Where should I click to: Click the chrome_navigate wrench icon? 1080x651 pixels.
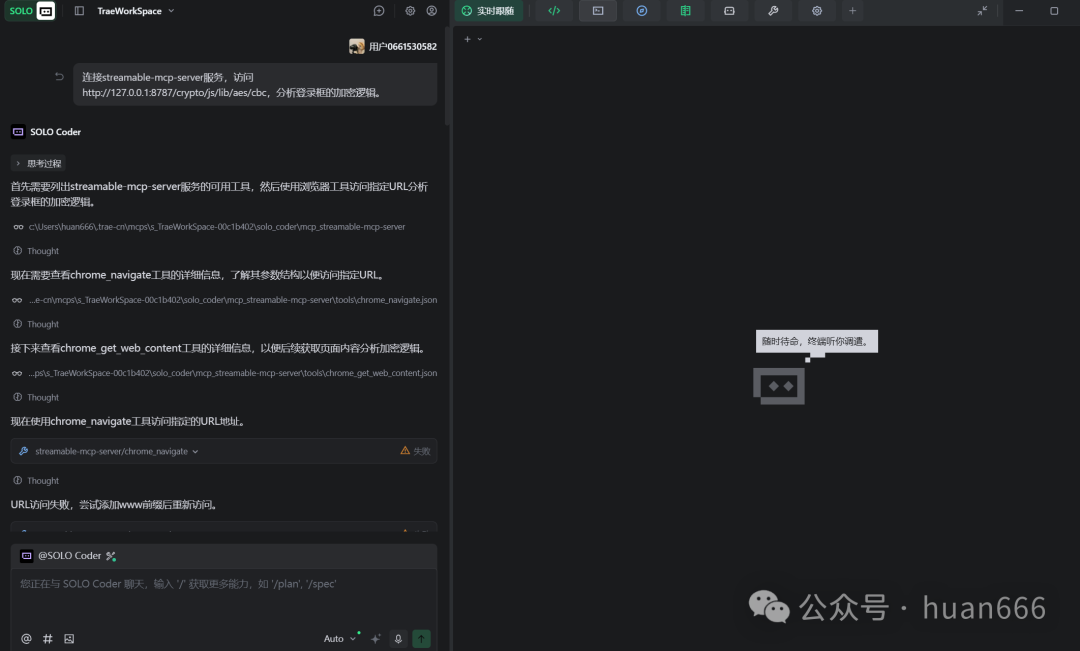23,451
